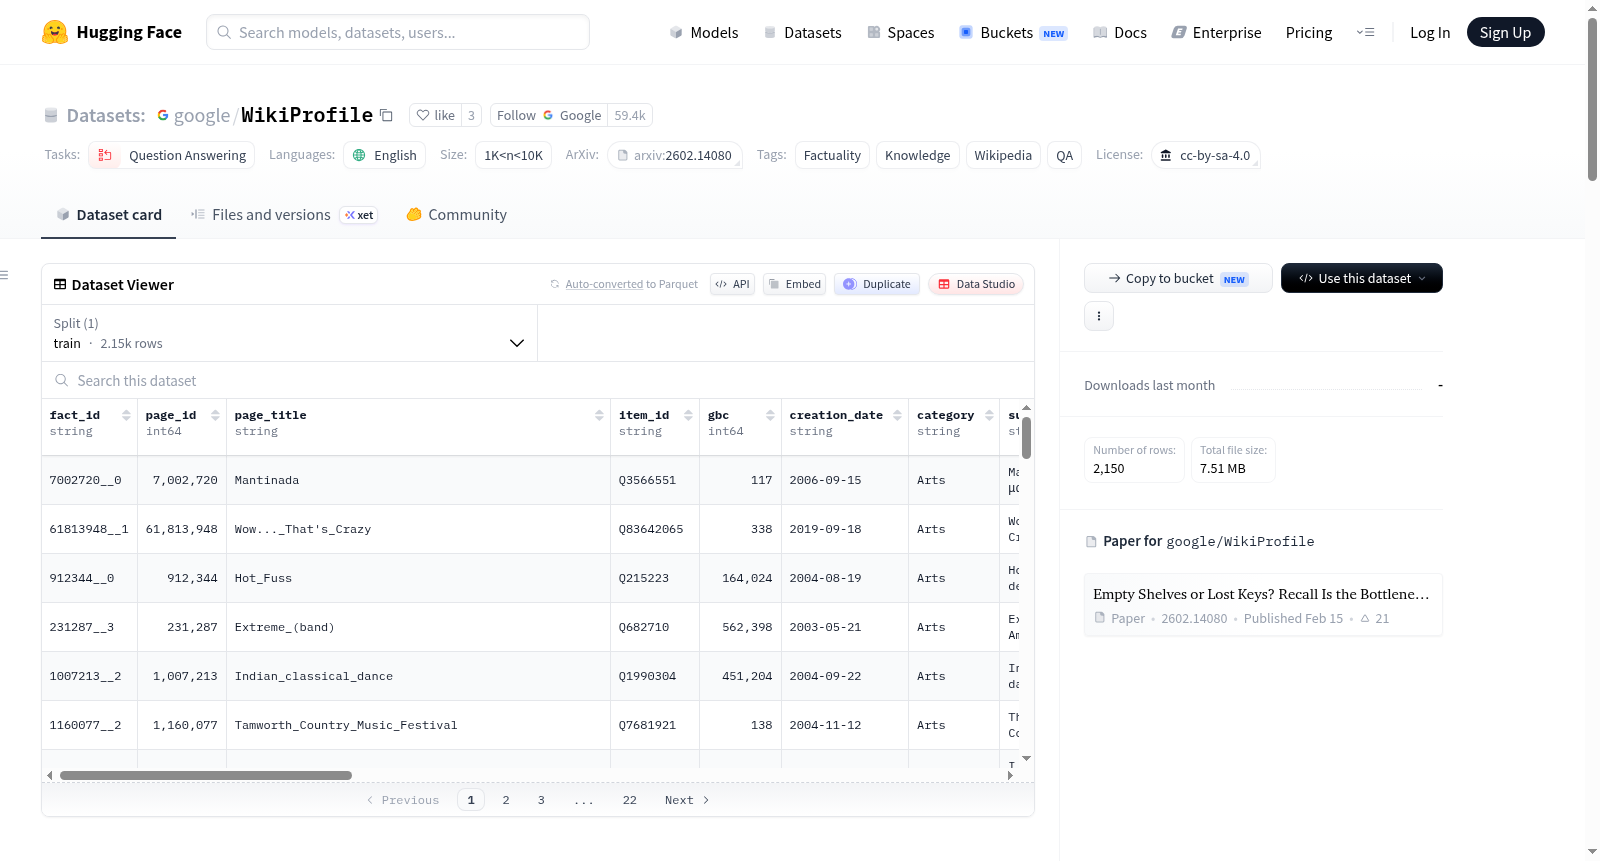
Task: Click the page scrollbar thumb
Action: coord(1592,100)
